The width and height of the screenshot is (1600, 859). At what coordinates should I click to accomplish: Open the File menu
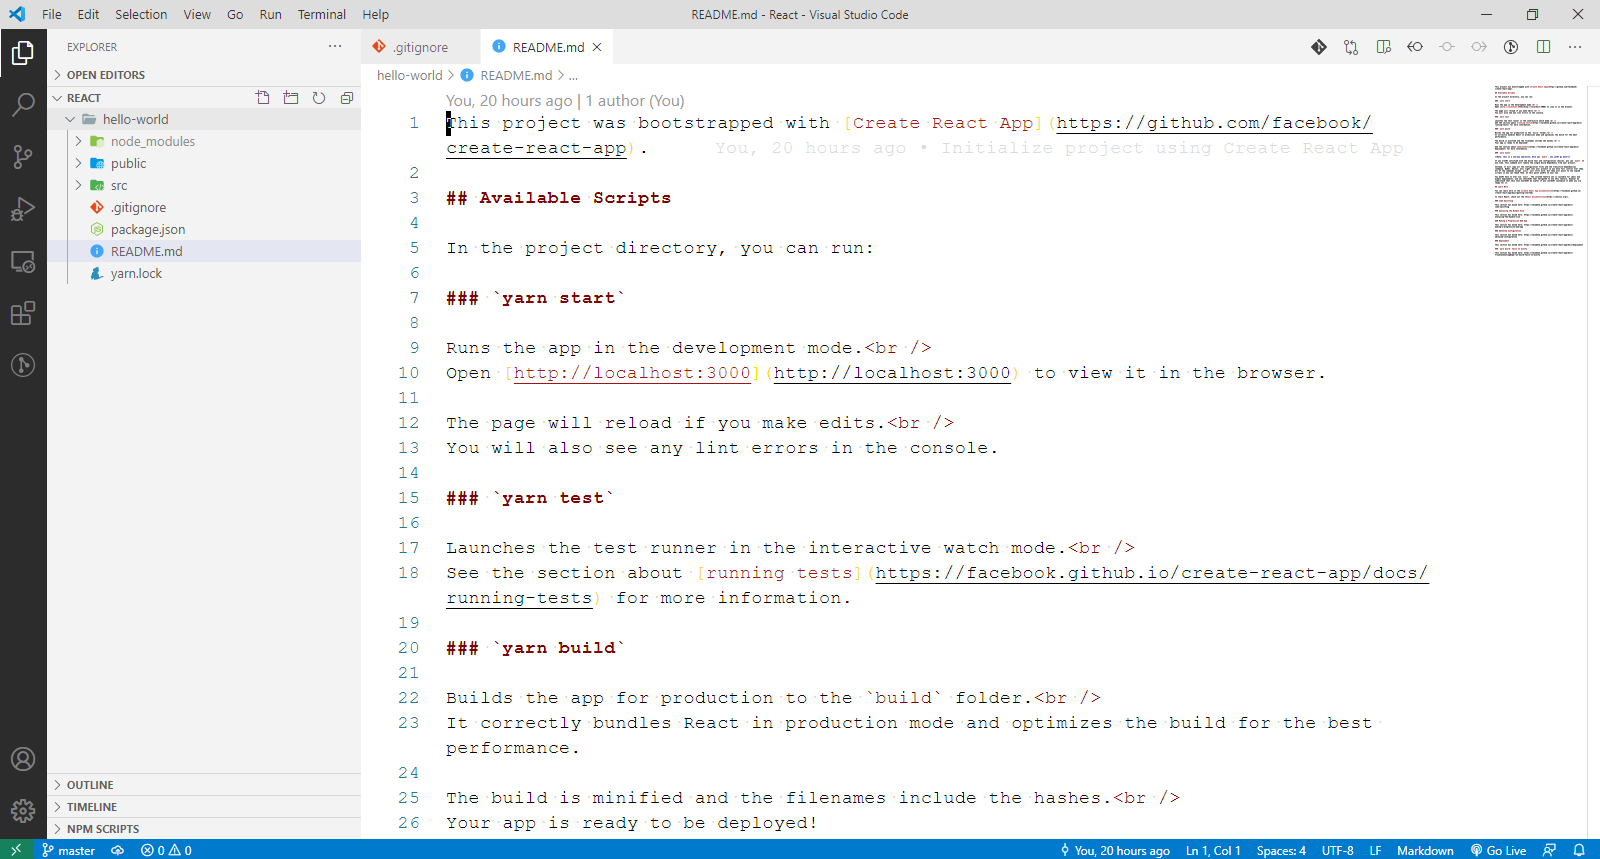coord(52,14)
